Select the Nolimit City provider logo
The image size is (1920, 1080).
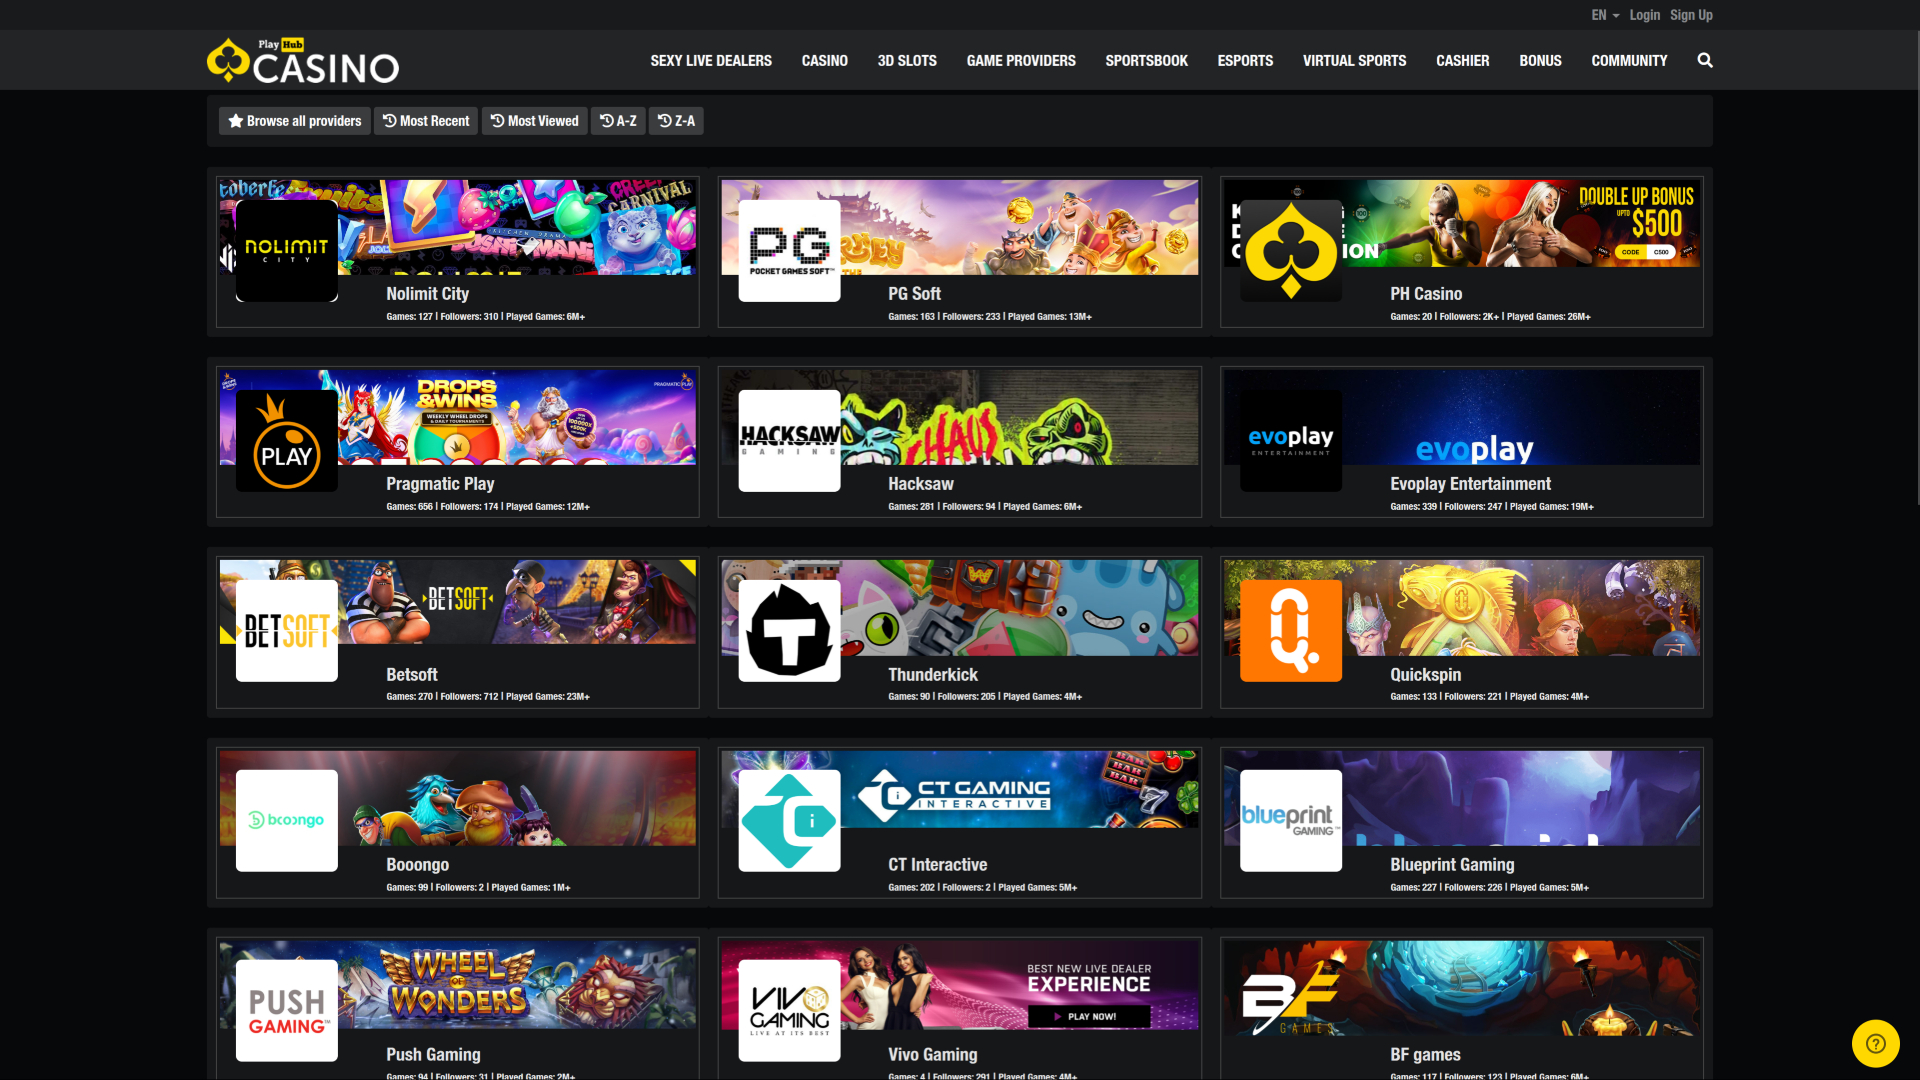coord(286,250)
